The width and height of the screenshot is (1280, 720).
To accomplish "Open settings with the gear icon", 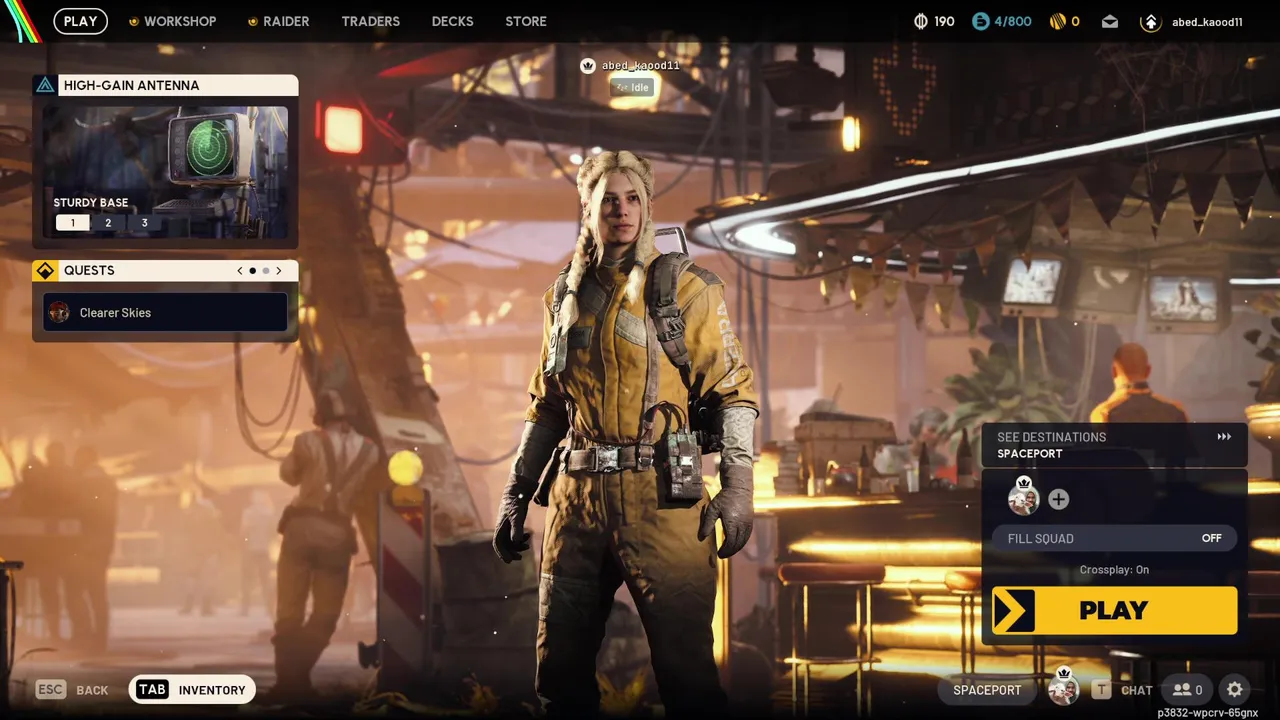I will [1235, 689].
